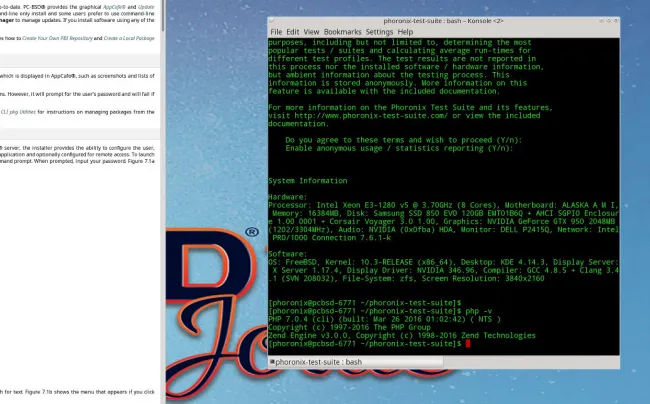Open the 'Create Your Own PBI Repository' link

[57, 38]
